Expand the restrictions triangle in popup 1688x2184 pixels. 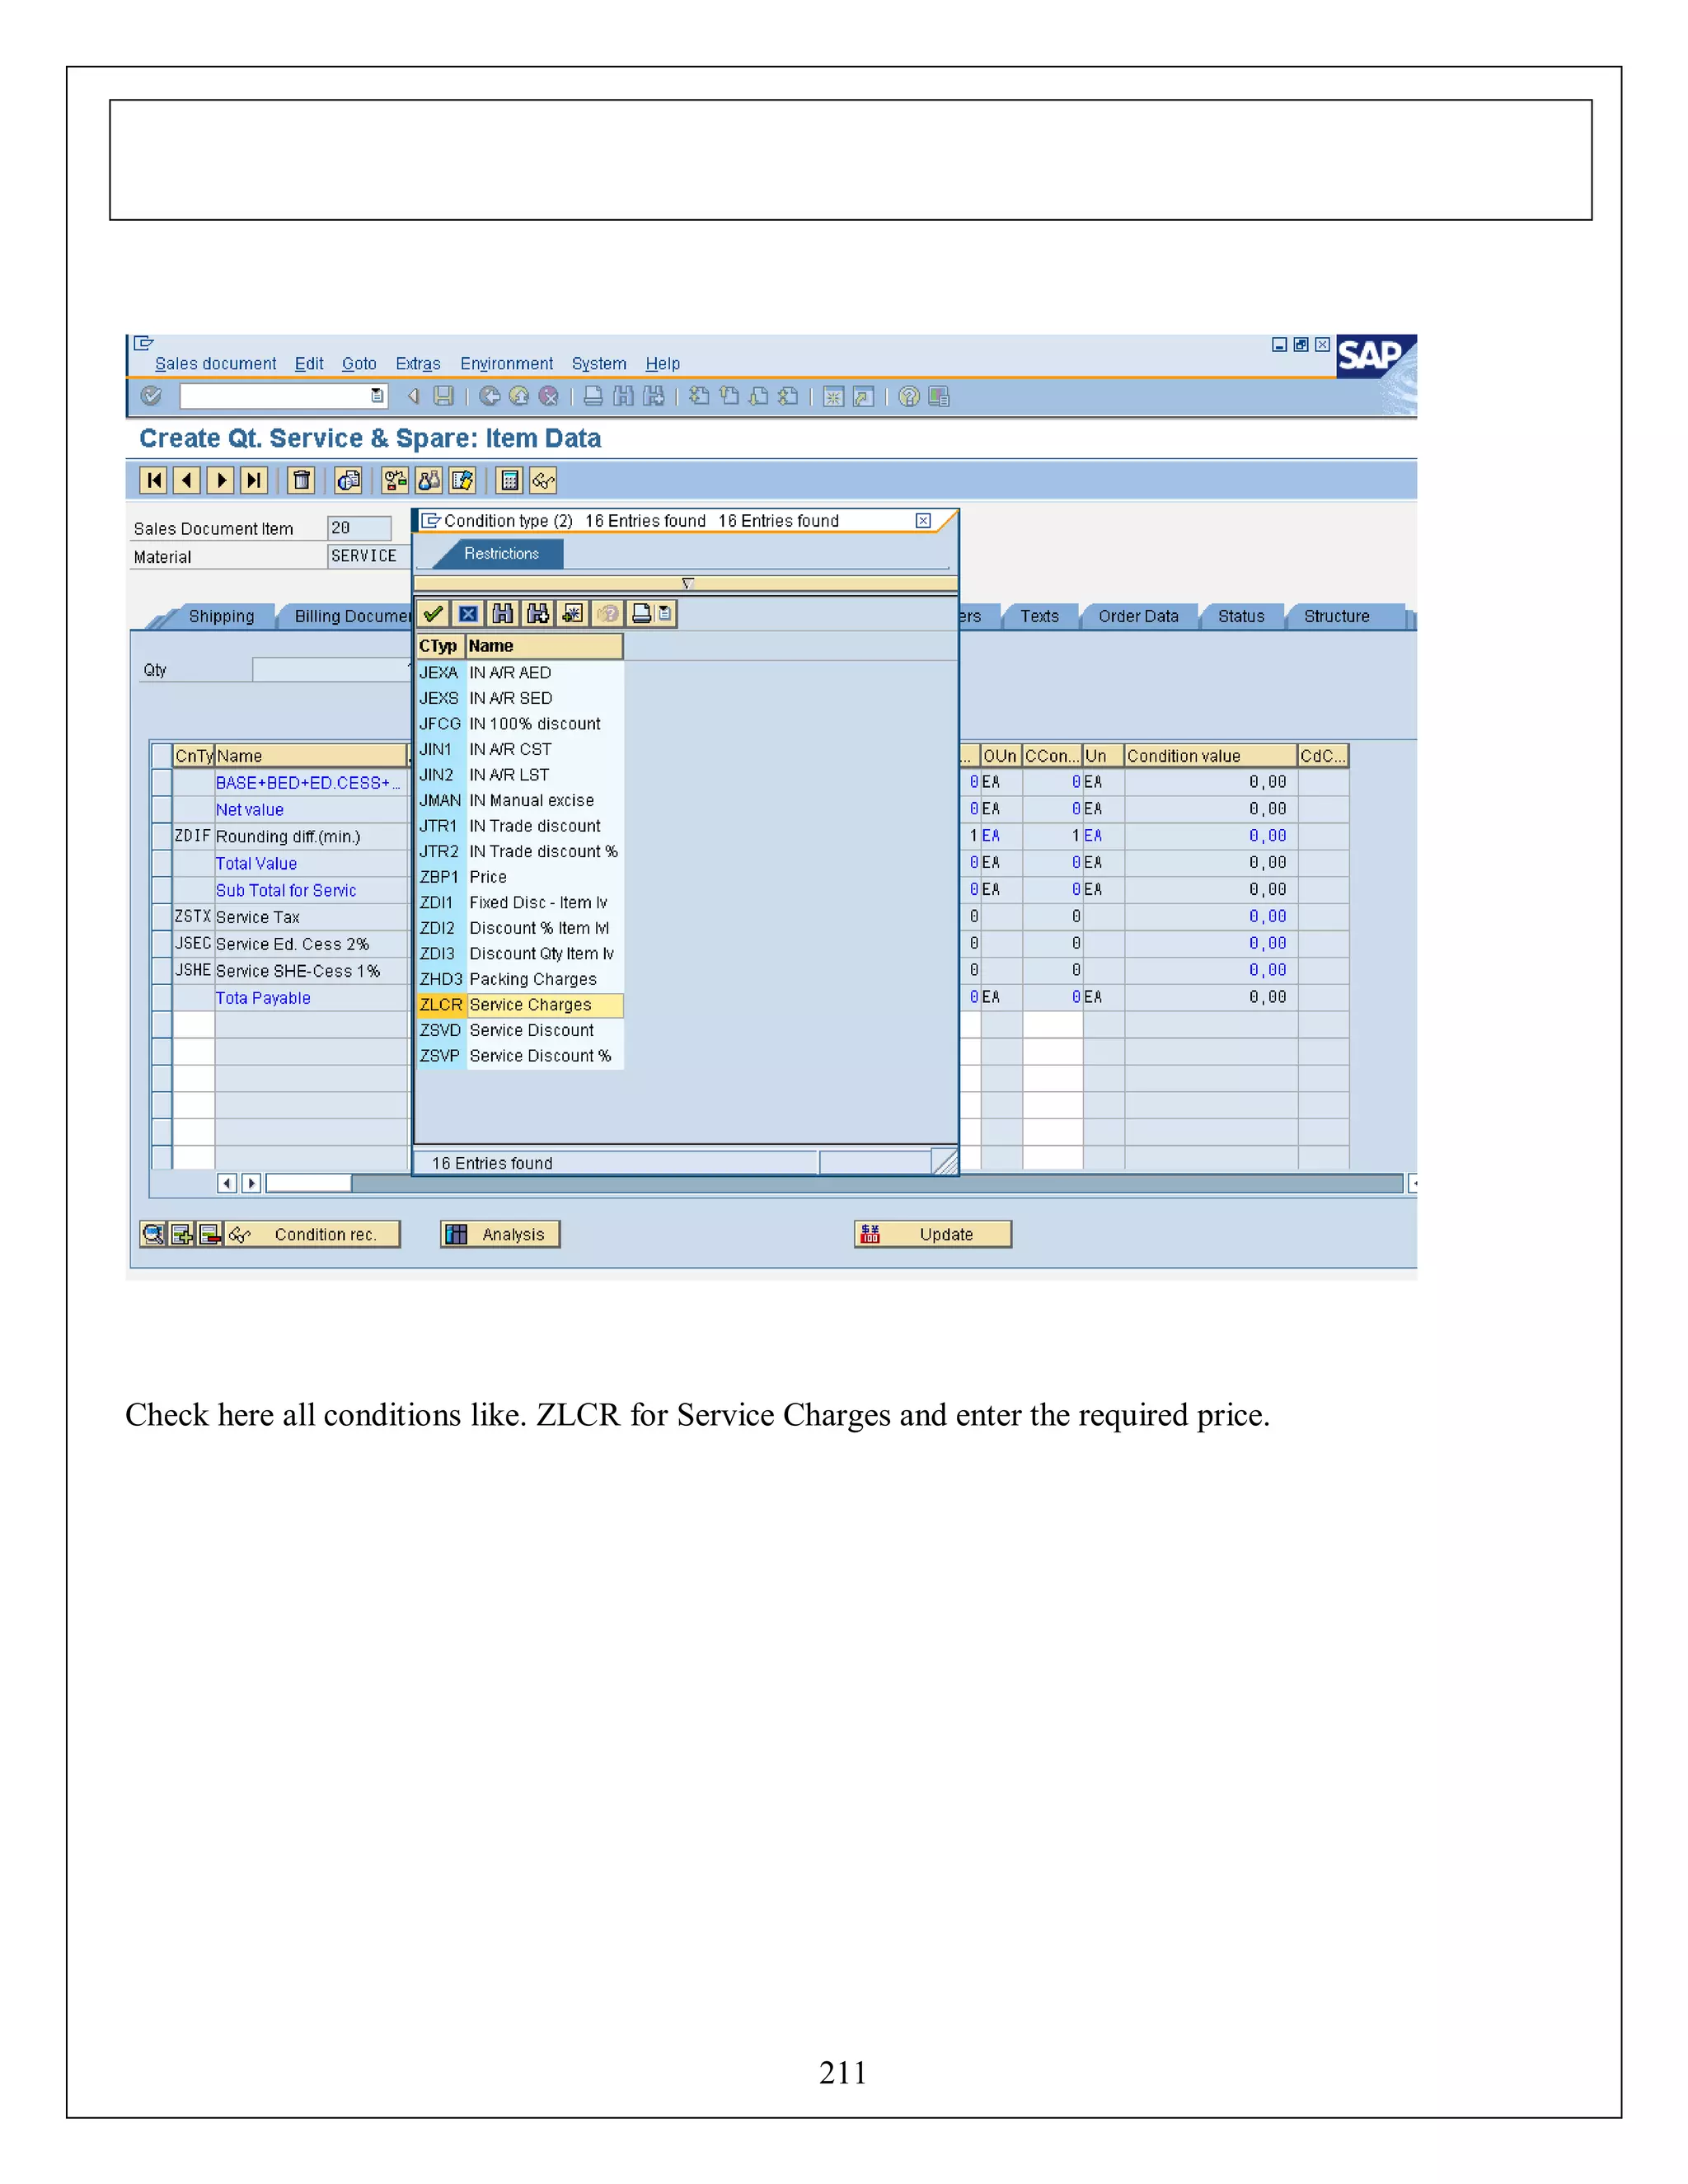click(x=687, y=583)
